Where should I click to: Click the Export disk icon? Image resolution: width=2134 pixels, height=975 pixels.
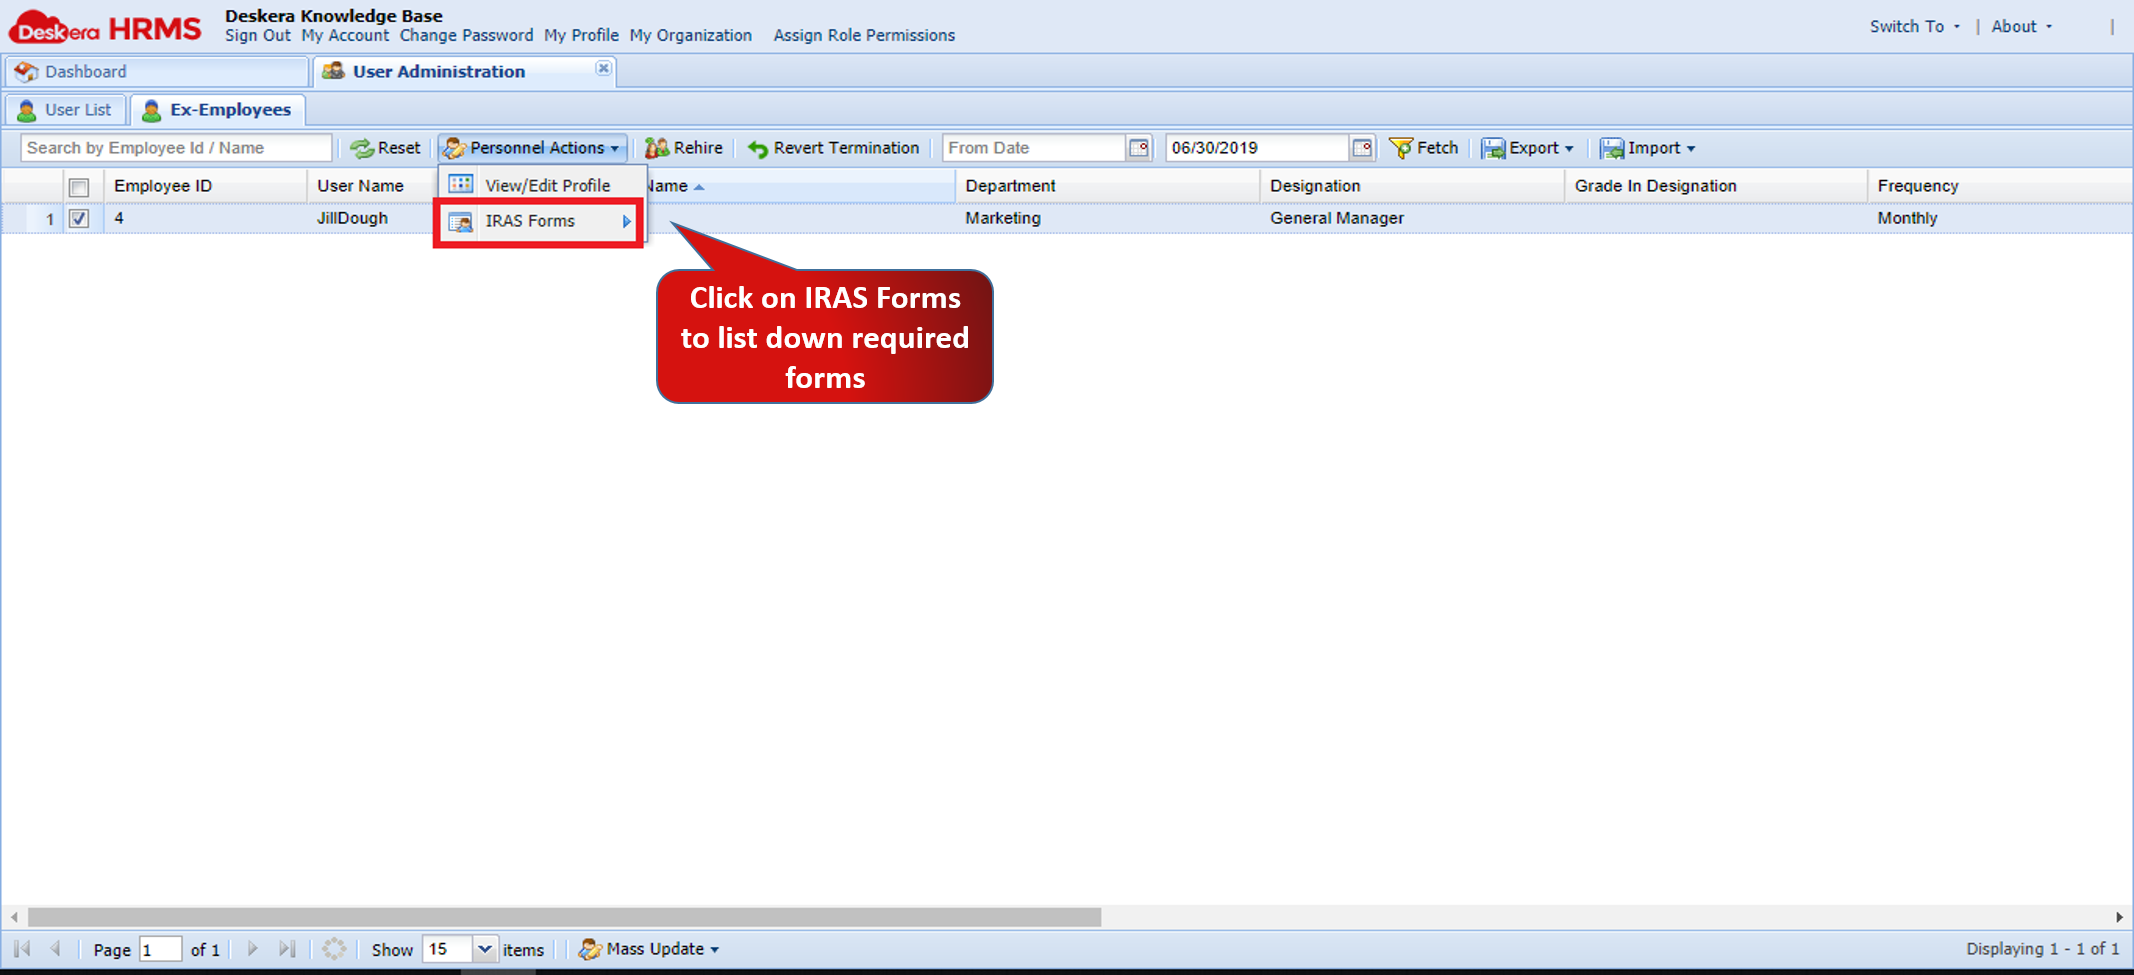pyautogui.click(x=1493, y=149)
